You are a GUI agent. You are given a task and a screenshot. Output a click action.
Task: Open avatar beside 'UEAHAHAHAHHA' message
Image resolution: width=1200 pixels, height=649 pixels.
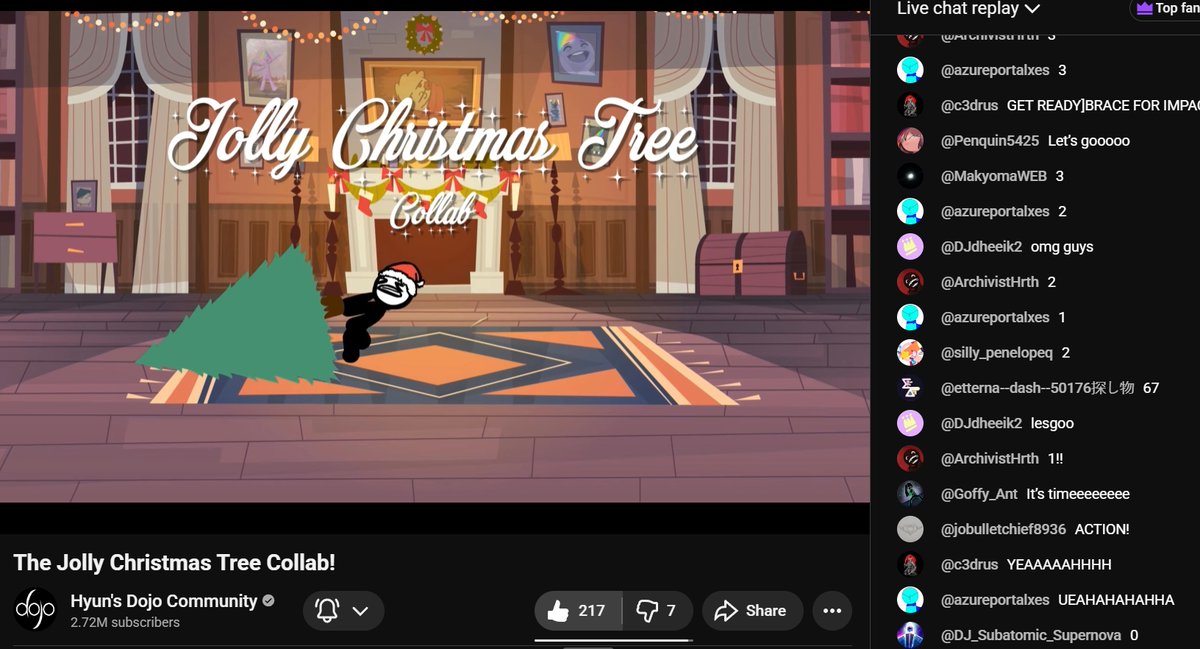(x=910, y=600)
